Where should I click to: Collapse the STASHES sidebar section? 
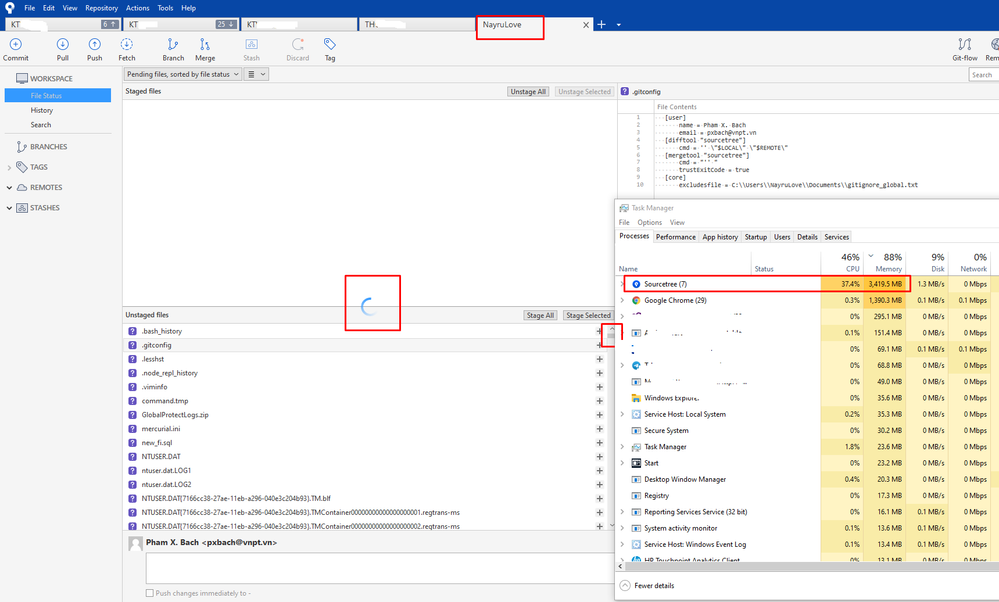pos(9,208)
